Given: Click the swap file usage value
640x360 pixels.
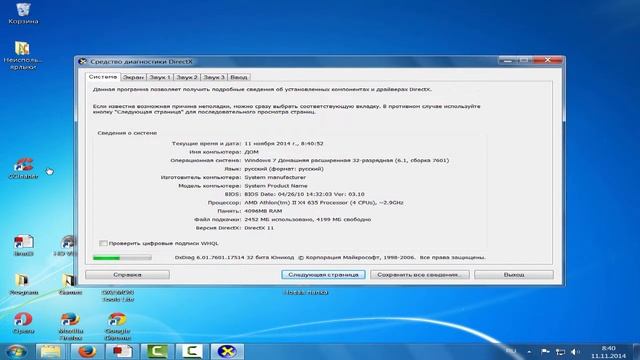Looking at the screenshot, I should point(308,220).
